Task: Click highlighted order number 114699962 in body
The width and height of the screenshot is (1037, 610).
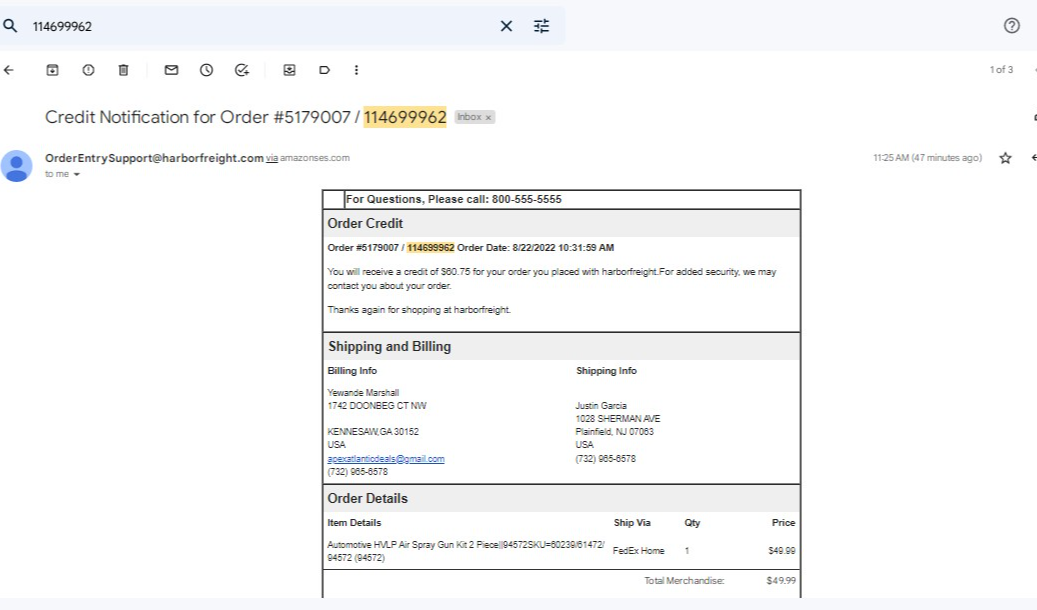Action: point(431,247)
